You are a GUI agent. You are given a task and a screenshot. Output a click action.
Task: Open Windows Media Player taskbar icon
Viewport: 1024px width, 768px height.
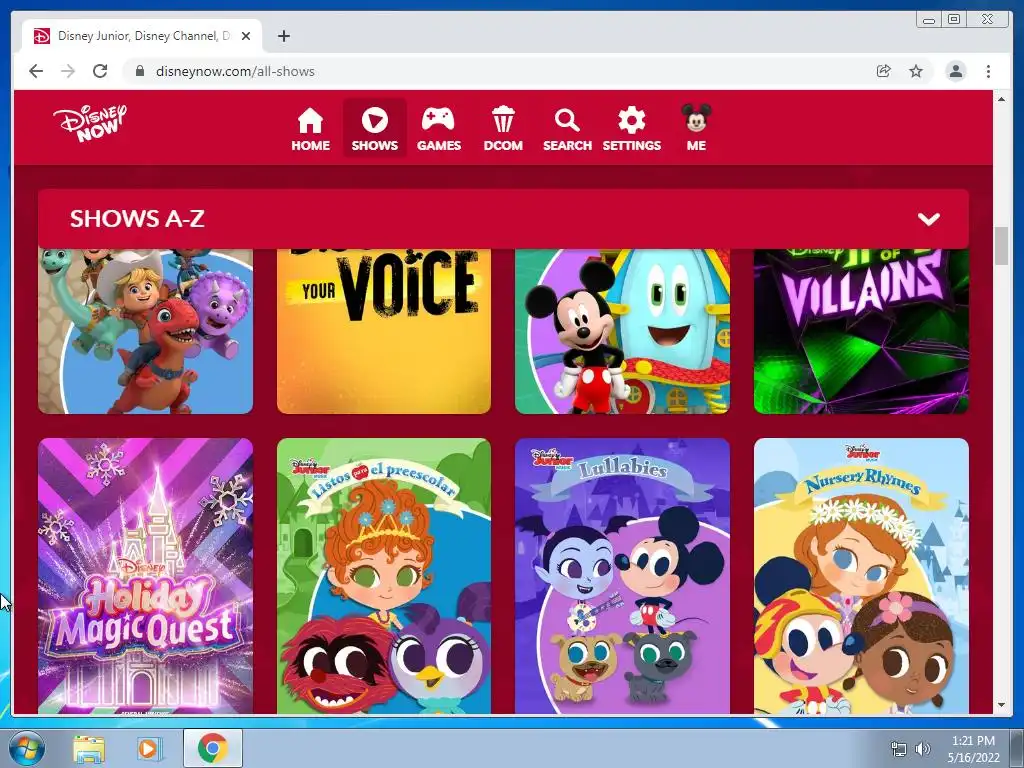pyautogui.click(x=148, y=749)
